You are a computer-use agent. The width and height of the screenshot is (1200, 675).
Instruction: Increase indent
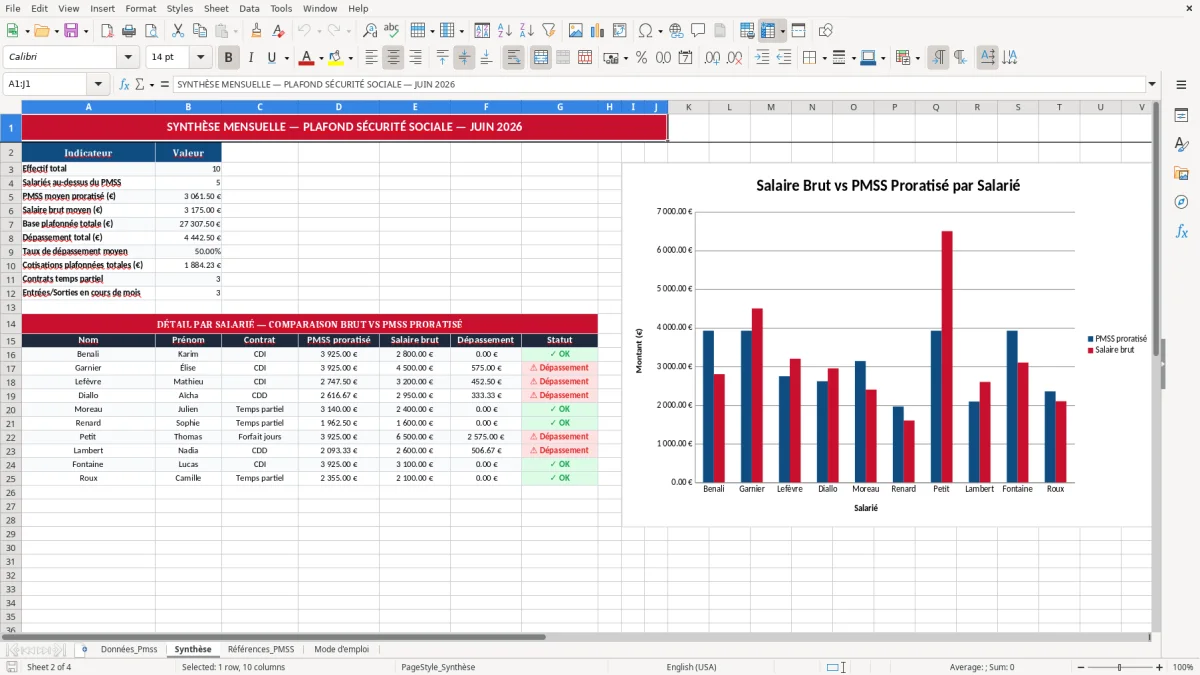tap(762, 58)
